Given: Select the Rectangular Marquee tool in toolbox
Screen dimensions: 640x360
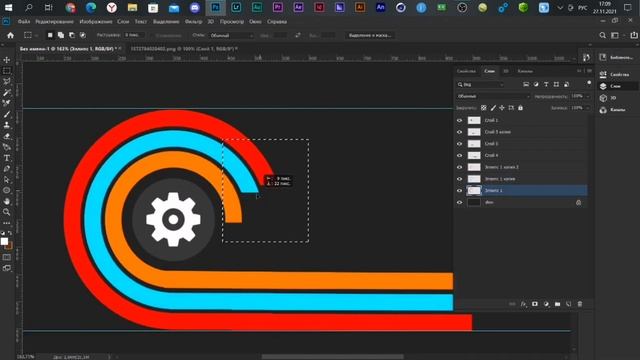Looking at the screenshot, I should click(7, 71).
